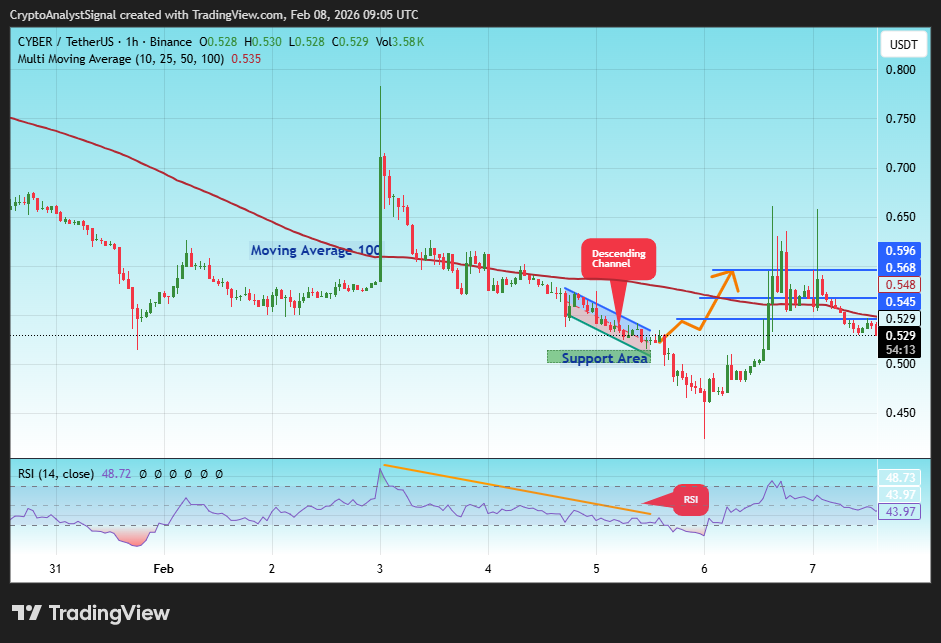Click the '3' date on time axis
This screenshot has height=643, width=941.
(x=380, y=569)
